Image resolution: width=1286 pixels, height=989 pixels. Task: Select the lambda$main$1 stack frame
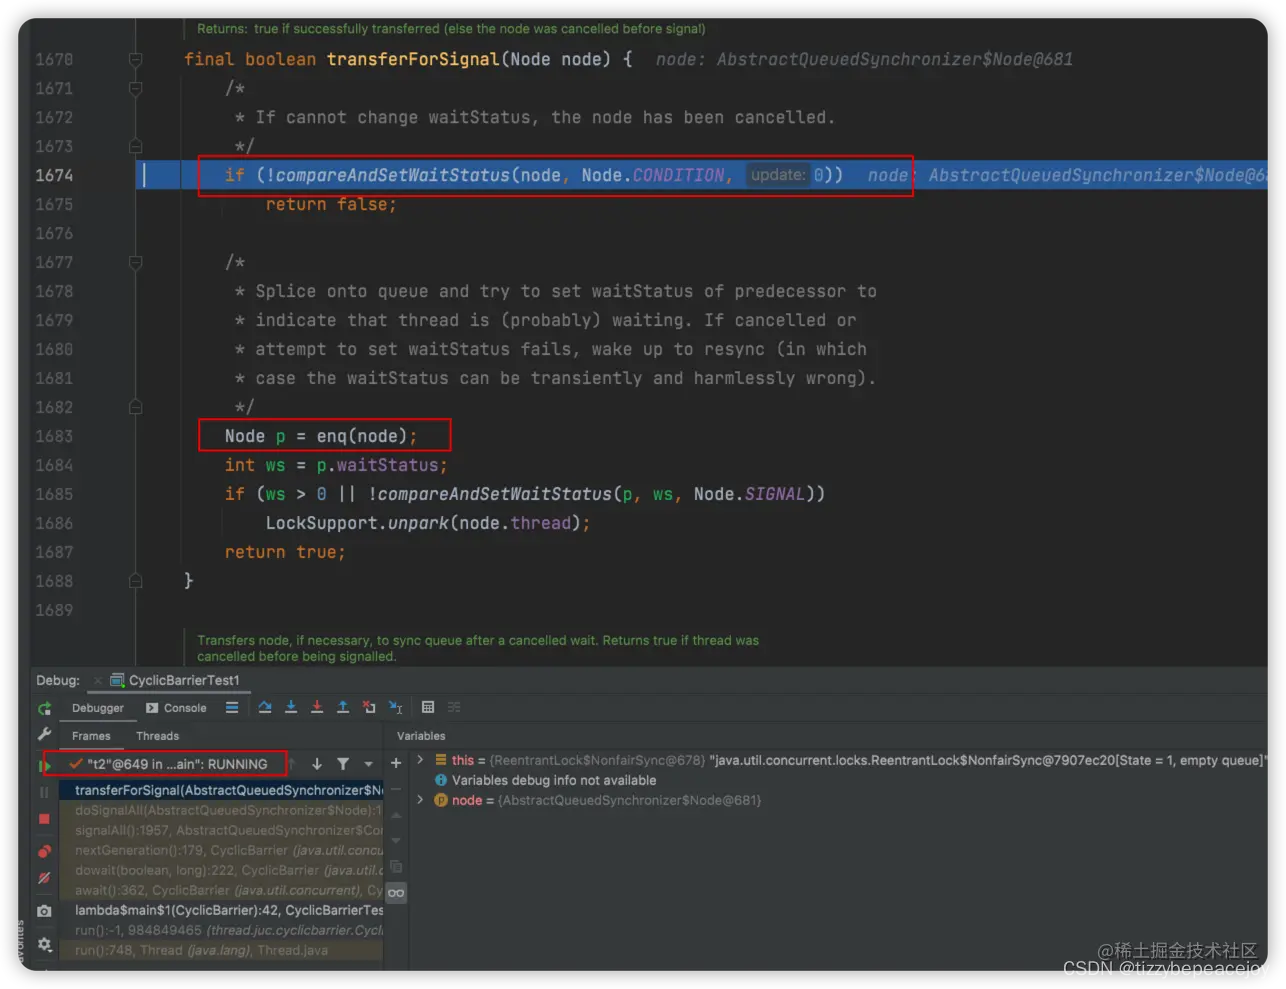pos(221,910)
